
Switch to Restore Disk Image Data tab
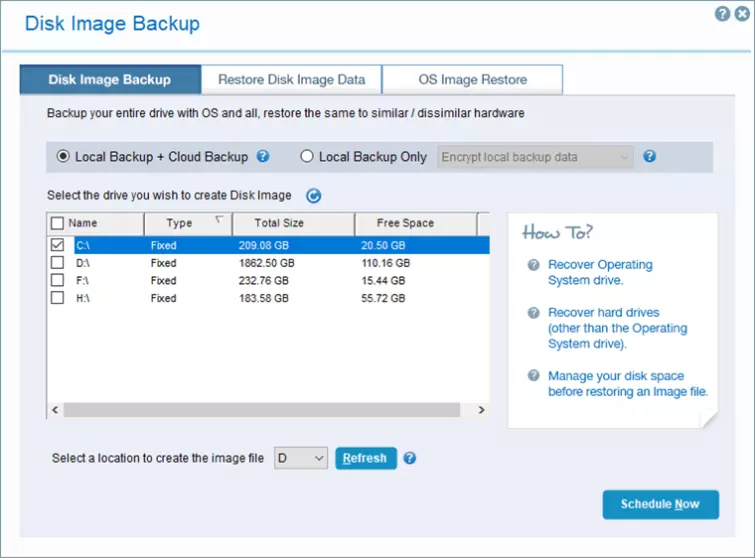291,79
